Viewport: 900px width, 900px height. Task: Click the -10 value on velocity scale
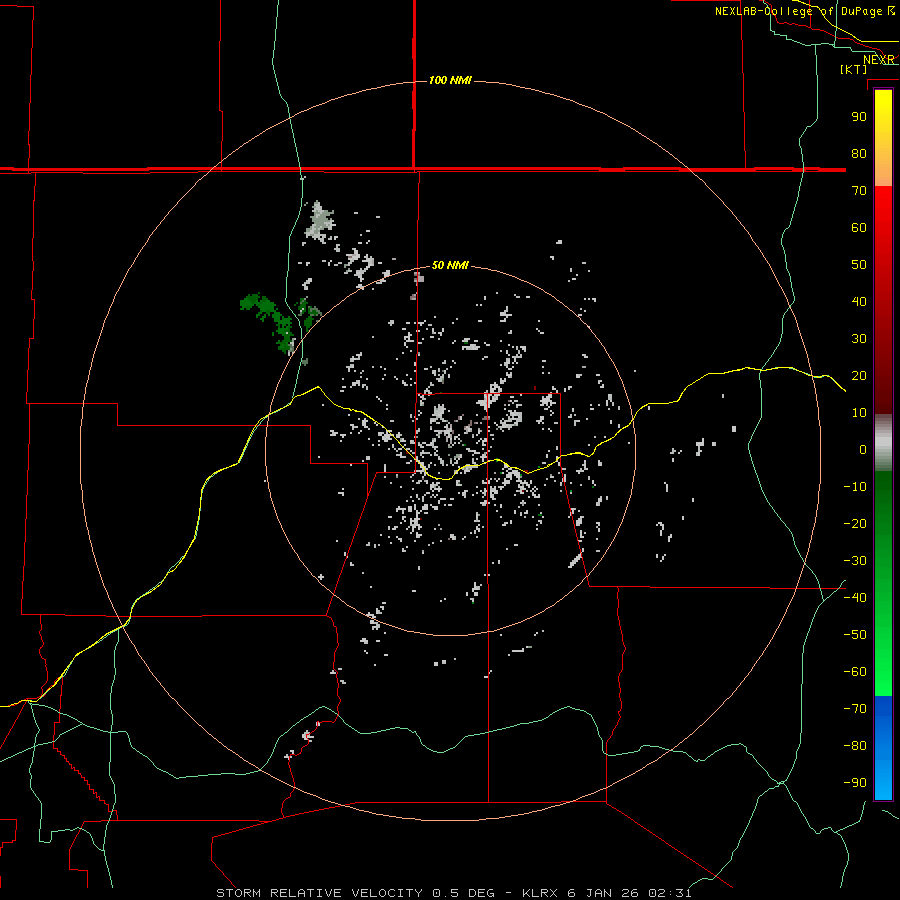click(855, 487)
